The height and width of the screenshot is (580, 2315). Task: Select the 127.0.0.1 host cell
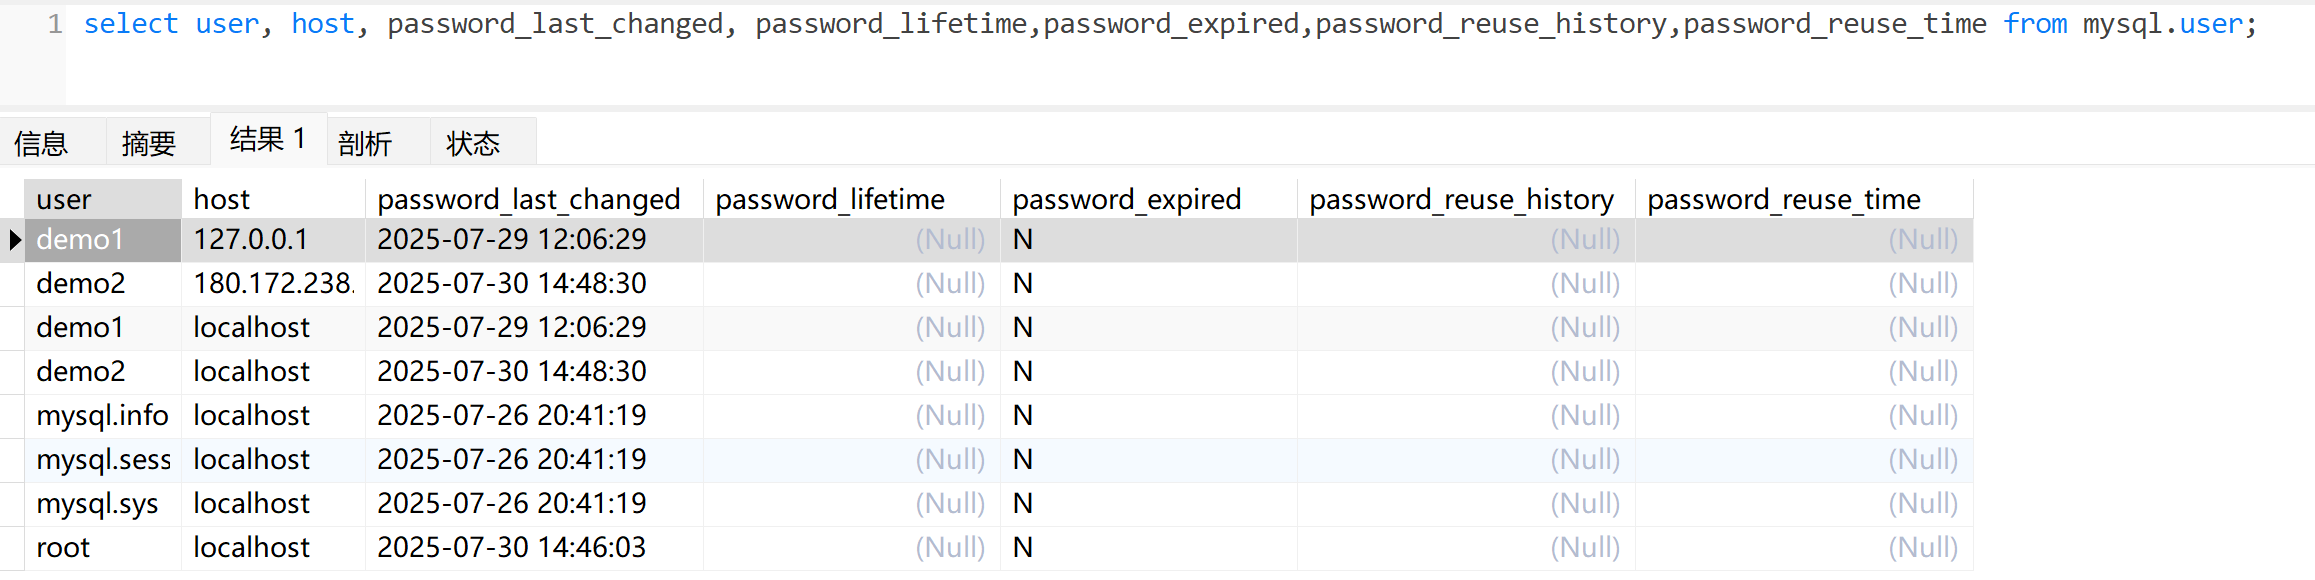click(x=250, y=240)
